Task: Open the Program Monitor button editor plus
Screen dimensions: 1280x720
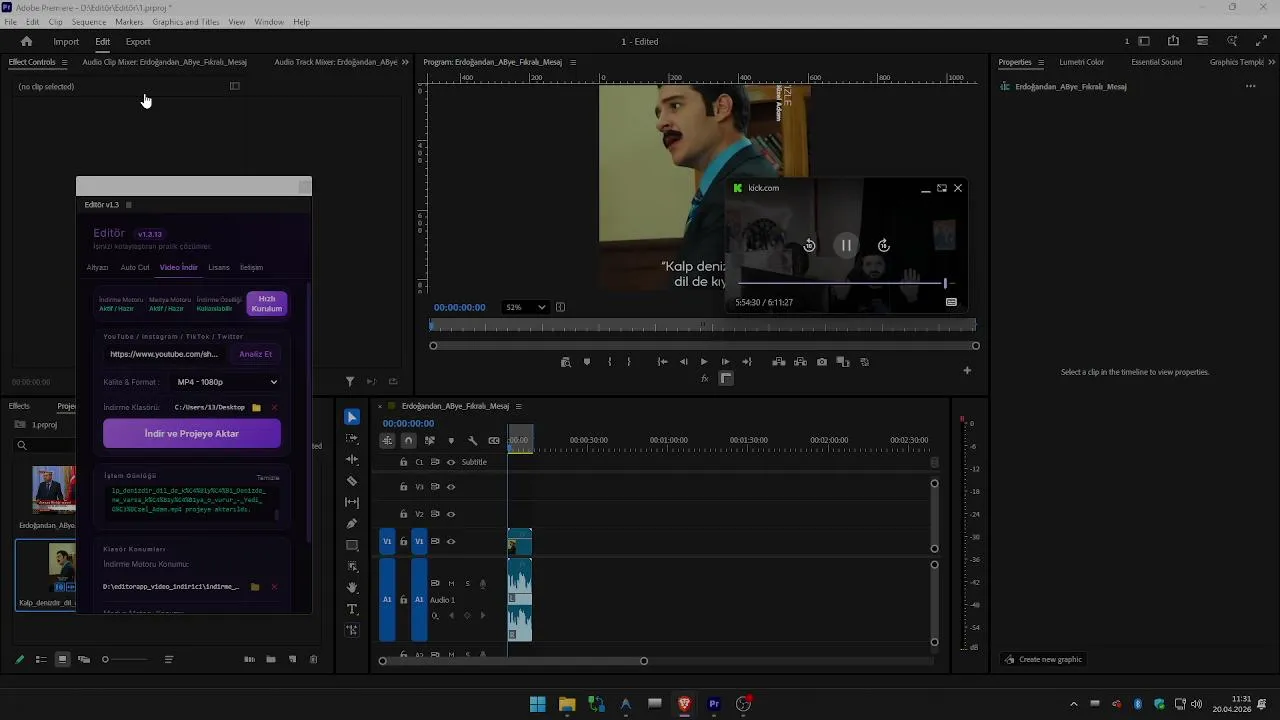Action: click(x=967, y=371)
